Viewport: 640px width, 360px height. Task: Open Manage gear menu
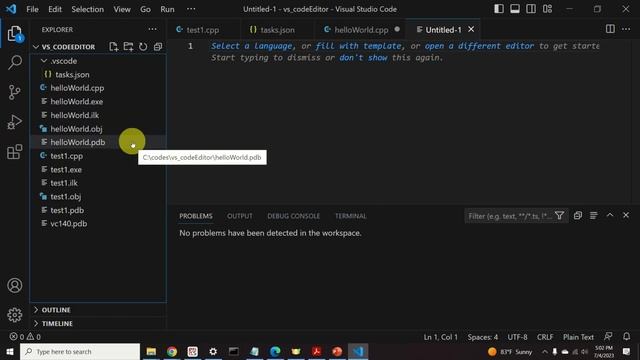pos(15,315)
